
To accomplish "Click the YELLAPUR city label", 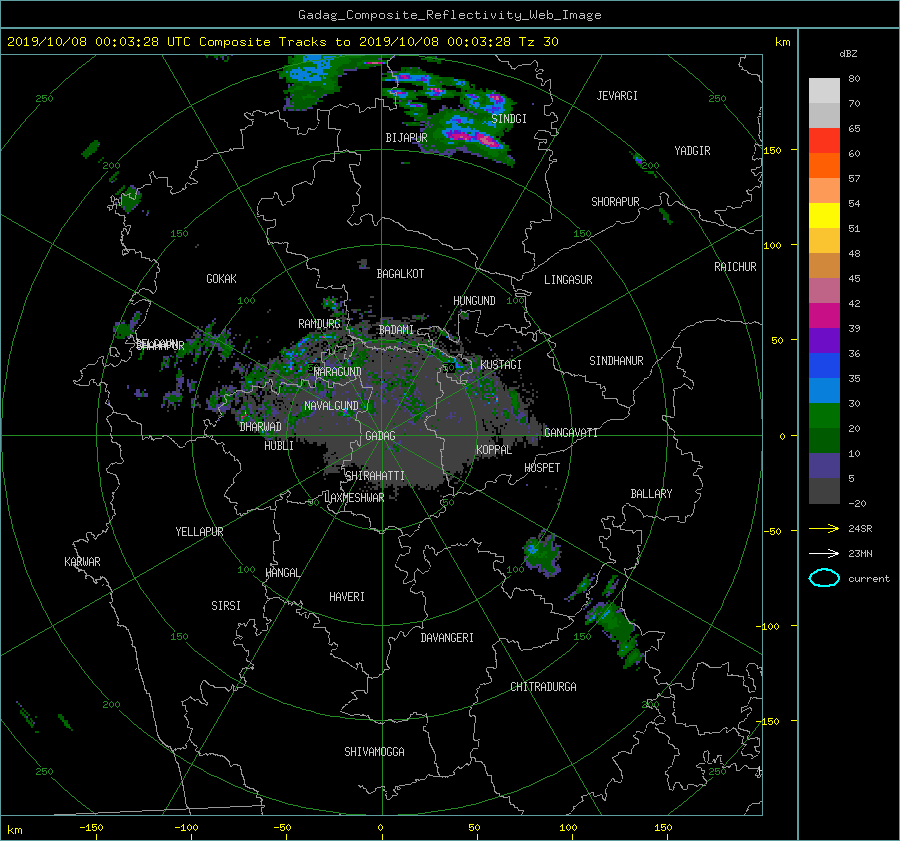I will coord(199,532).
